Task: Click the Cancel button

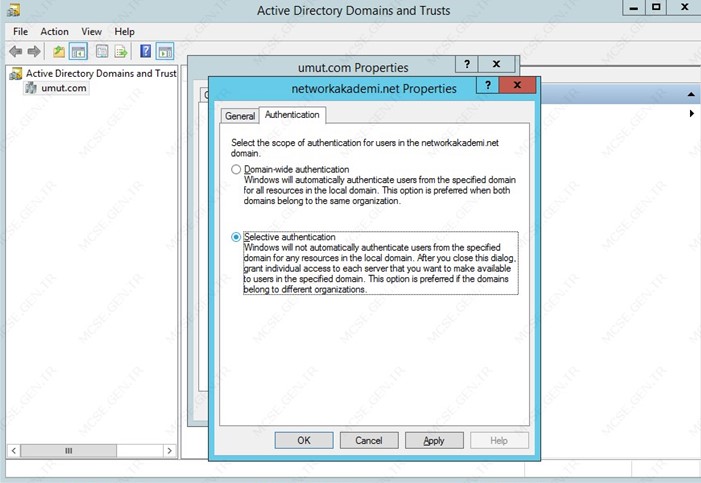Action: [x=369, y=441]
